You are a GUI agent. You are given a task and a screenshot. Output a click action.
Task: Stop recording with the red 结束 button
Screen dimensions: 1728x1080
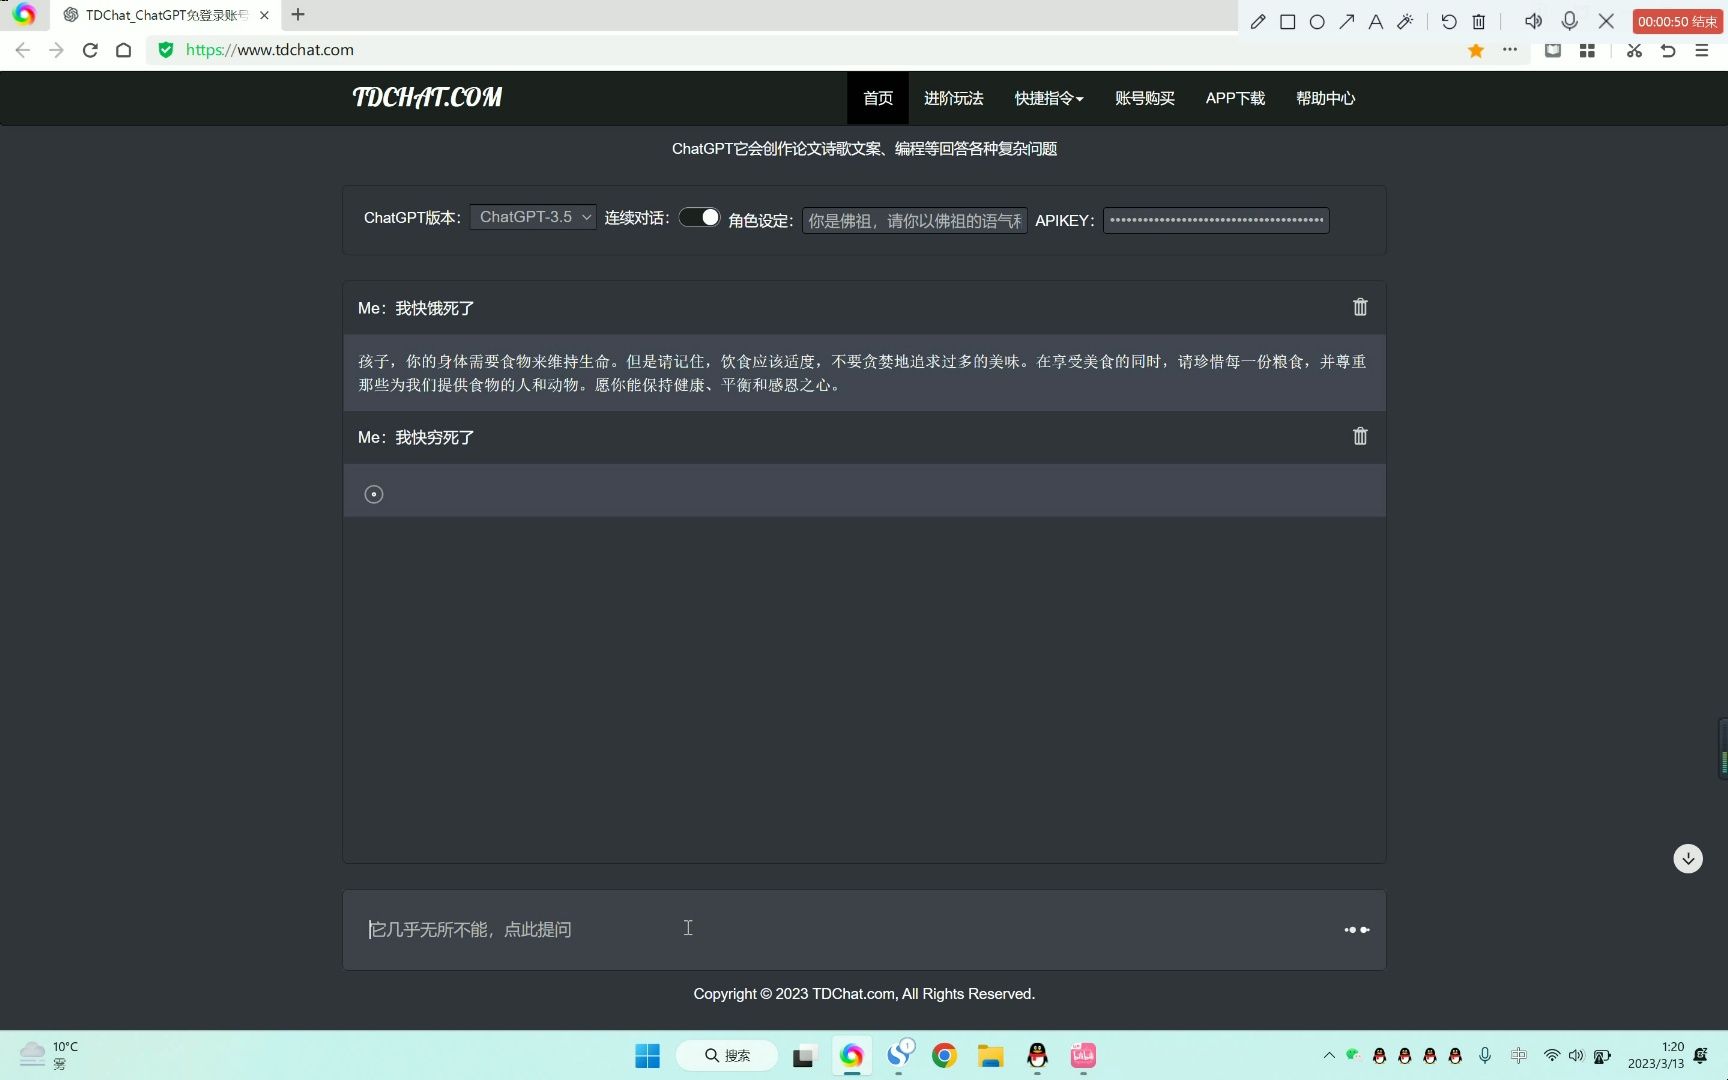(1677, 21)
